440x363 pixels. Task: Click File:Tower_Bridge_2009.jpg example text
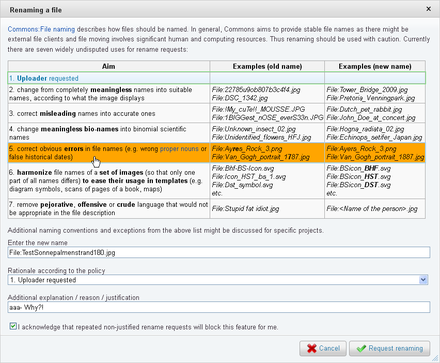tap(367, 90)
